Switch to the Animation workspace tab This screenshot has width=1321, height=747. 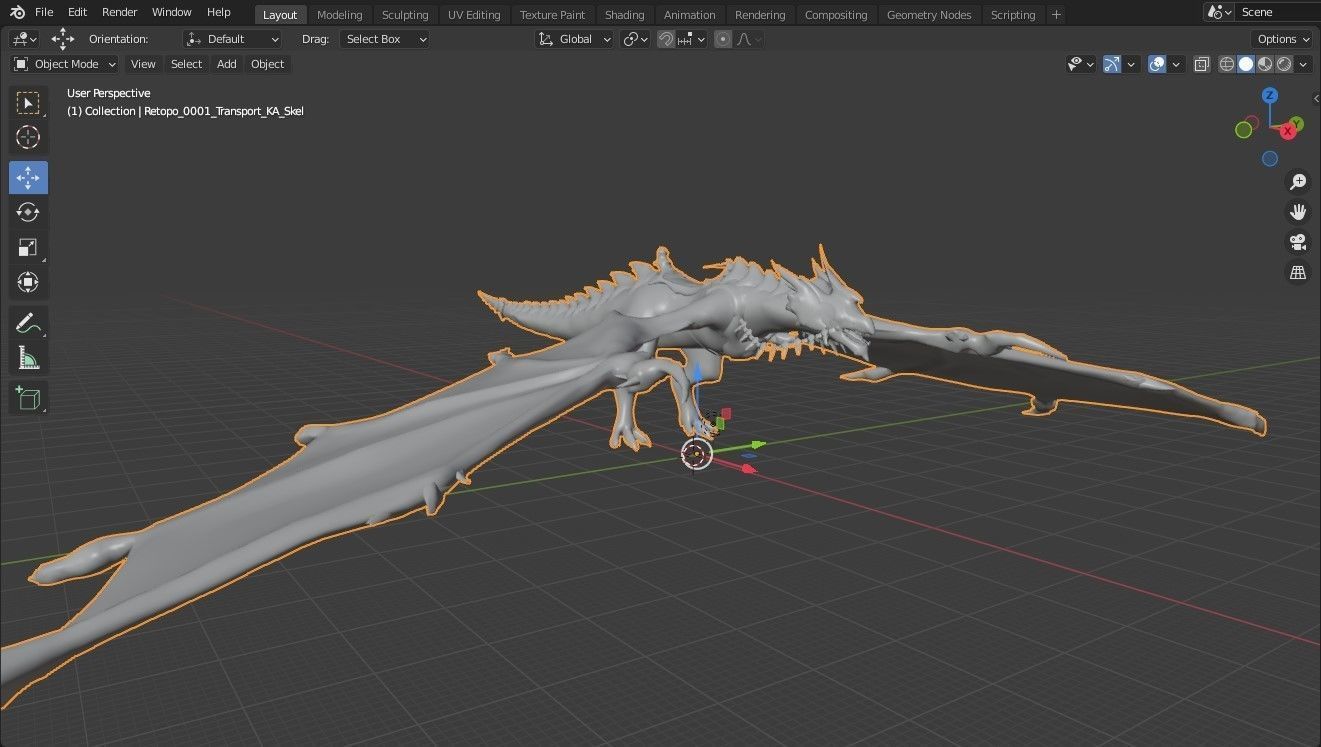pos(690,15)
